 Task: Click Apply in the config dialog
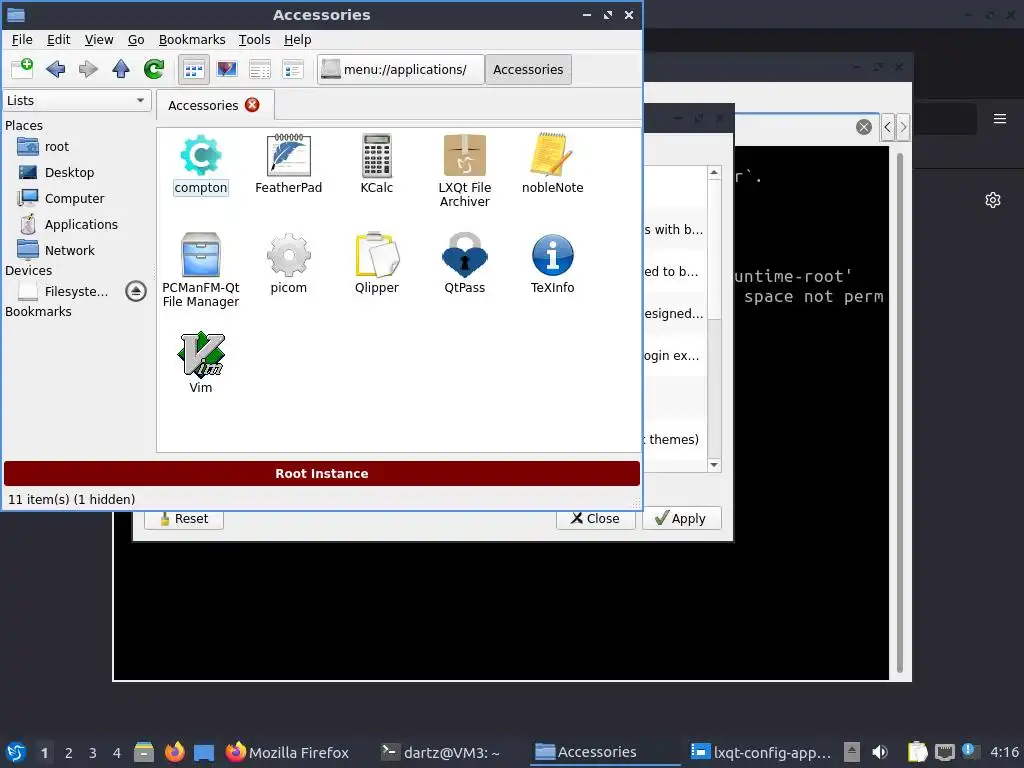[x=681, y=519]
